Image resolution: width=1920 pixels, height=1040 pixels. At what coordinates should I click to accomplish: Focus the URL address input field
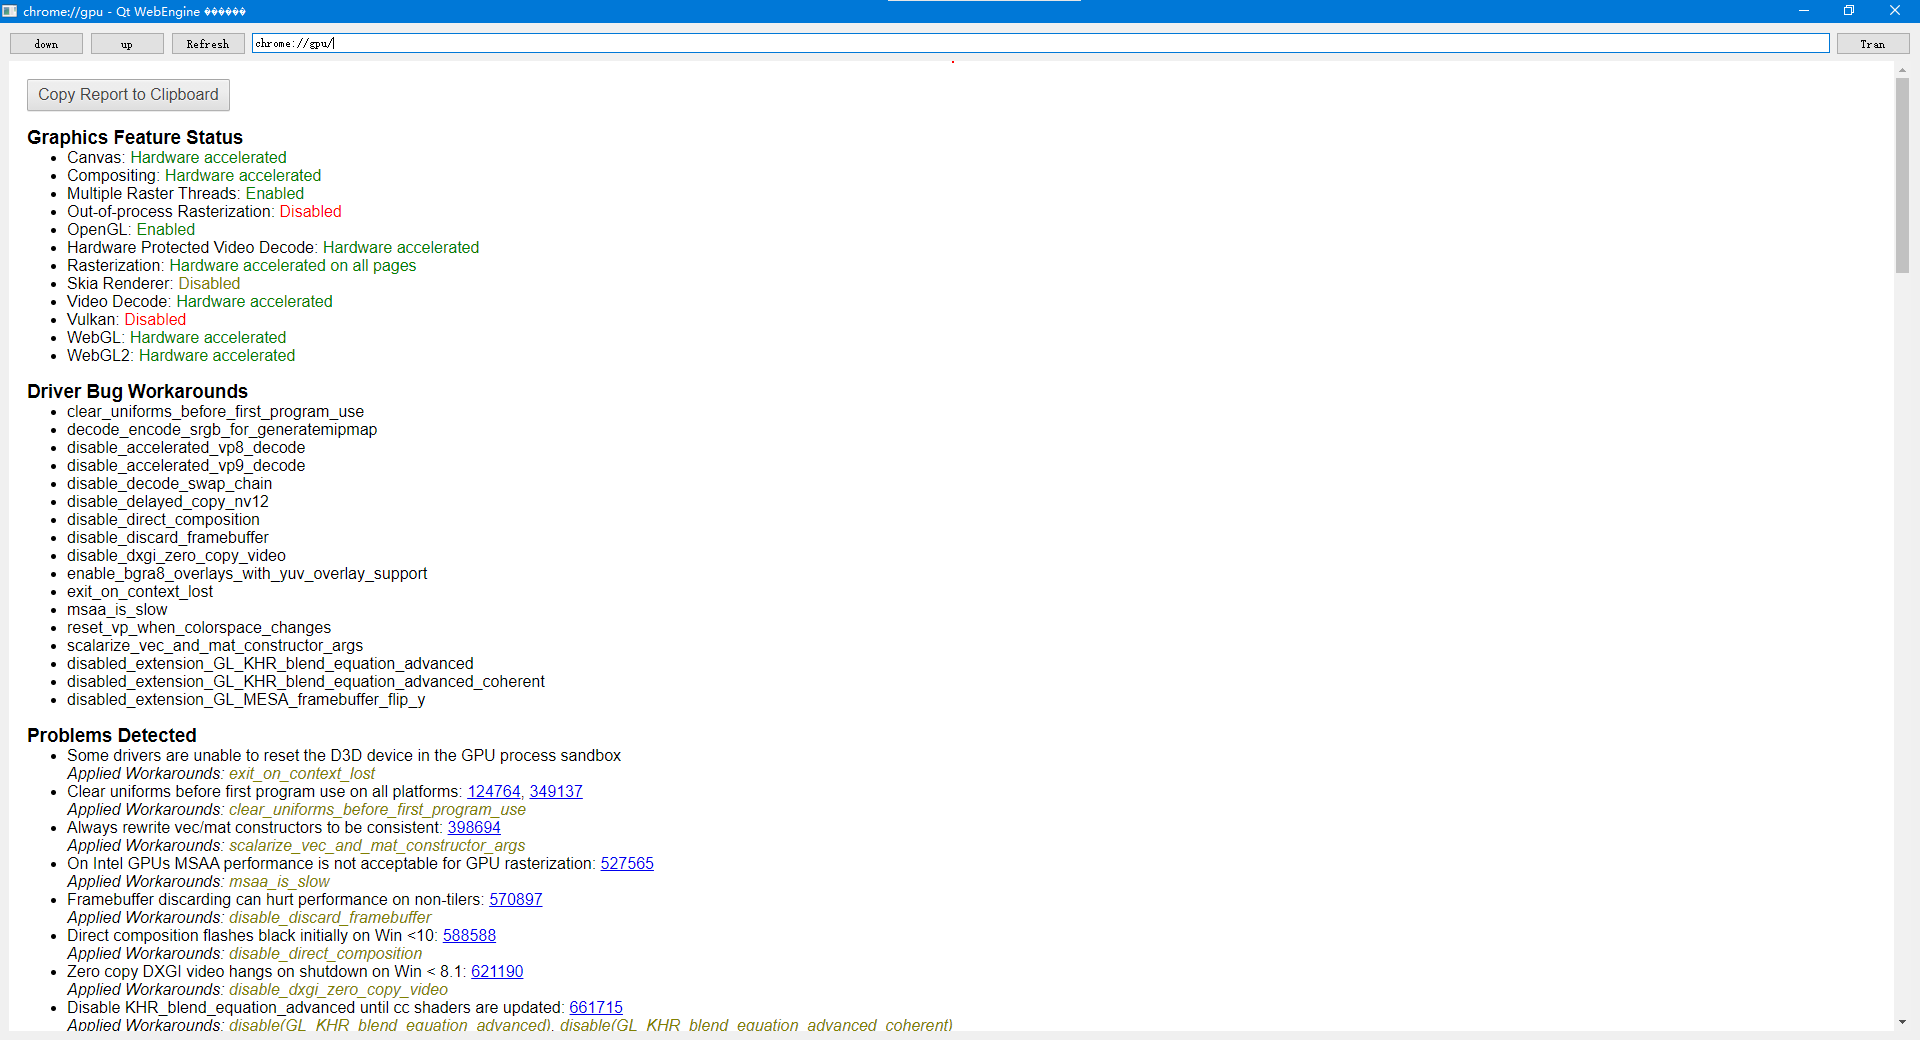click(x=1040, y=43)
